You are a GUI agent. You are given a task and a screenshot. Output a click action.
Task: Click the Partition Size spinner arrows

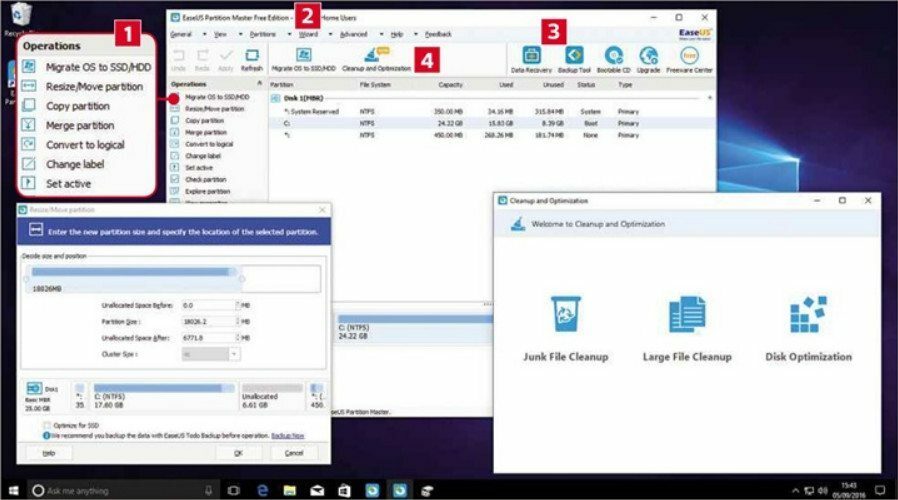pyautogui.click(x=238, y=322)
